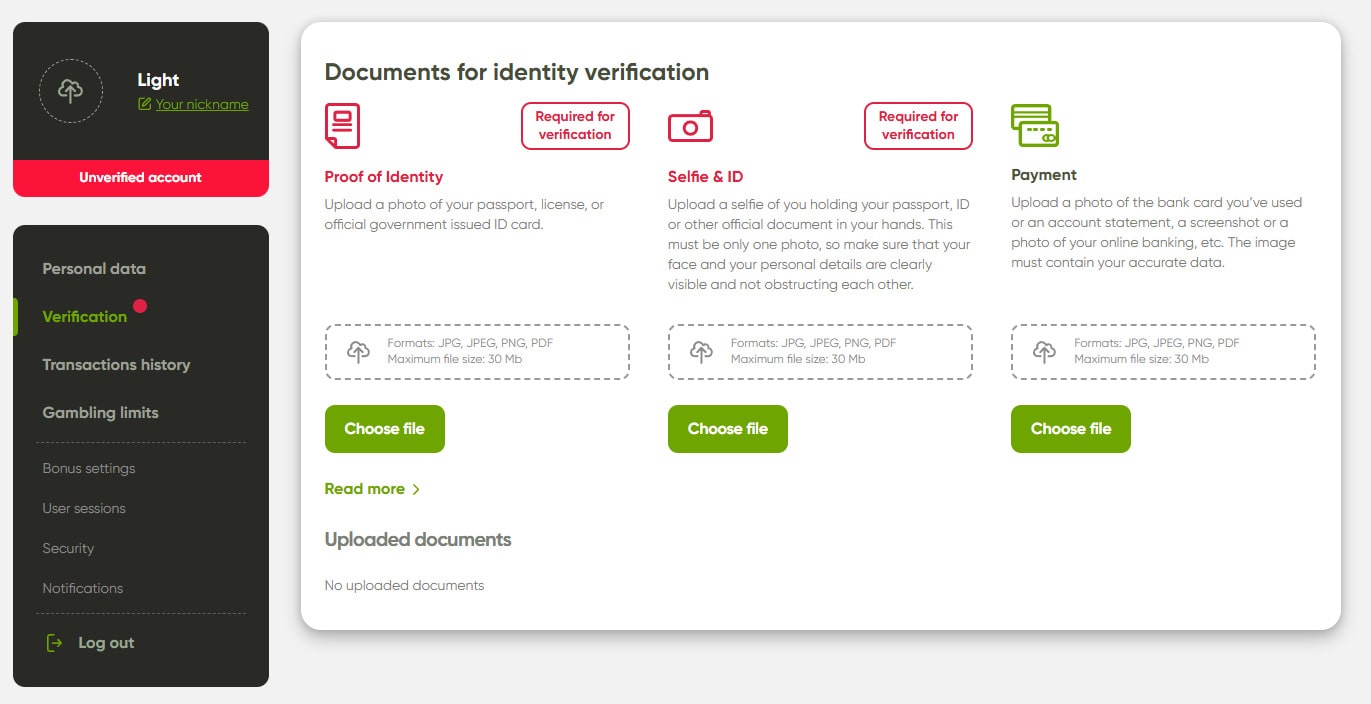The image size is (1371, 704).
Task: Expand the Read more chevron arrow
Action: 416,489
